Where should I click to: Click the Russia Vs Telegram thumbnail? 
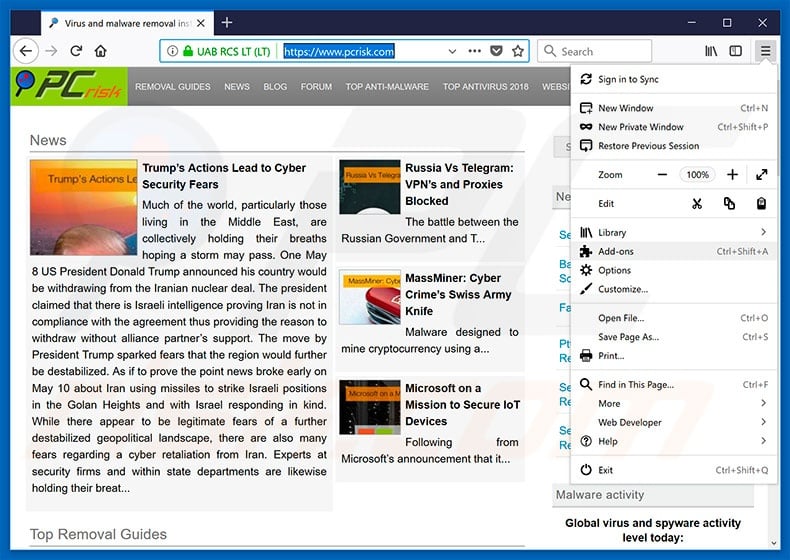[x=370, y=187]
